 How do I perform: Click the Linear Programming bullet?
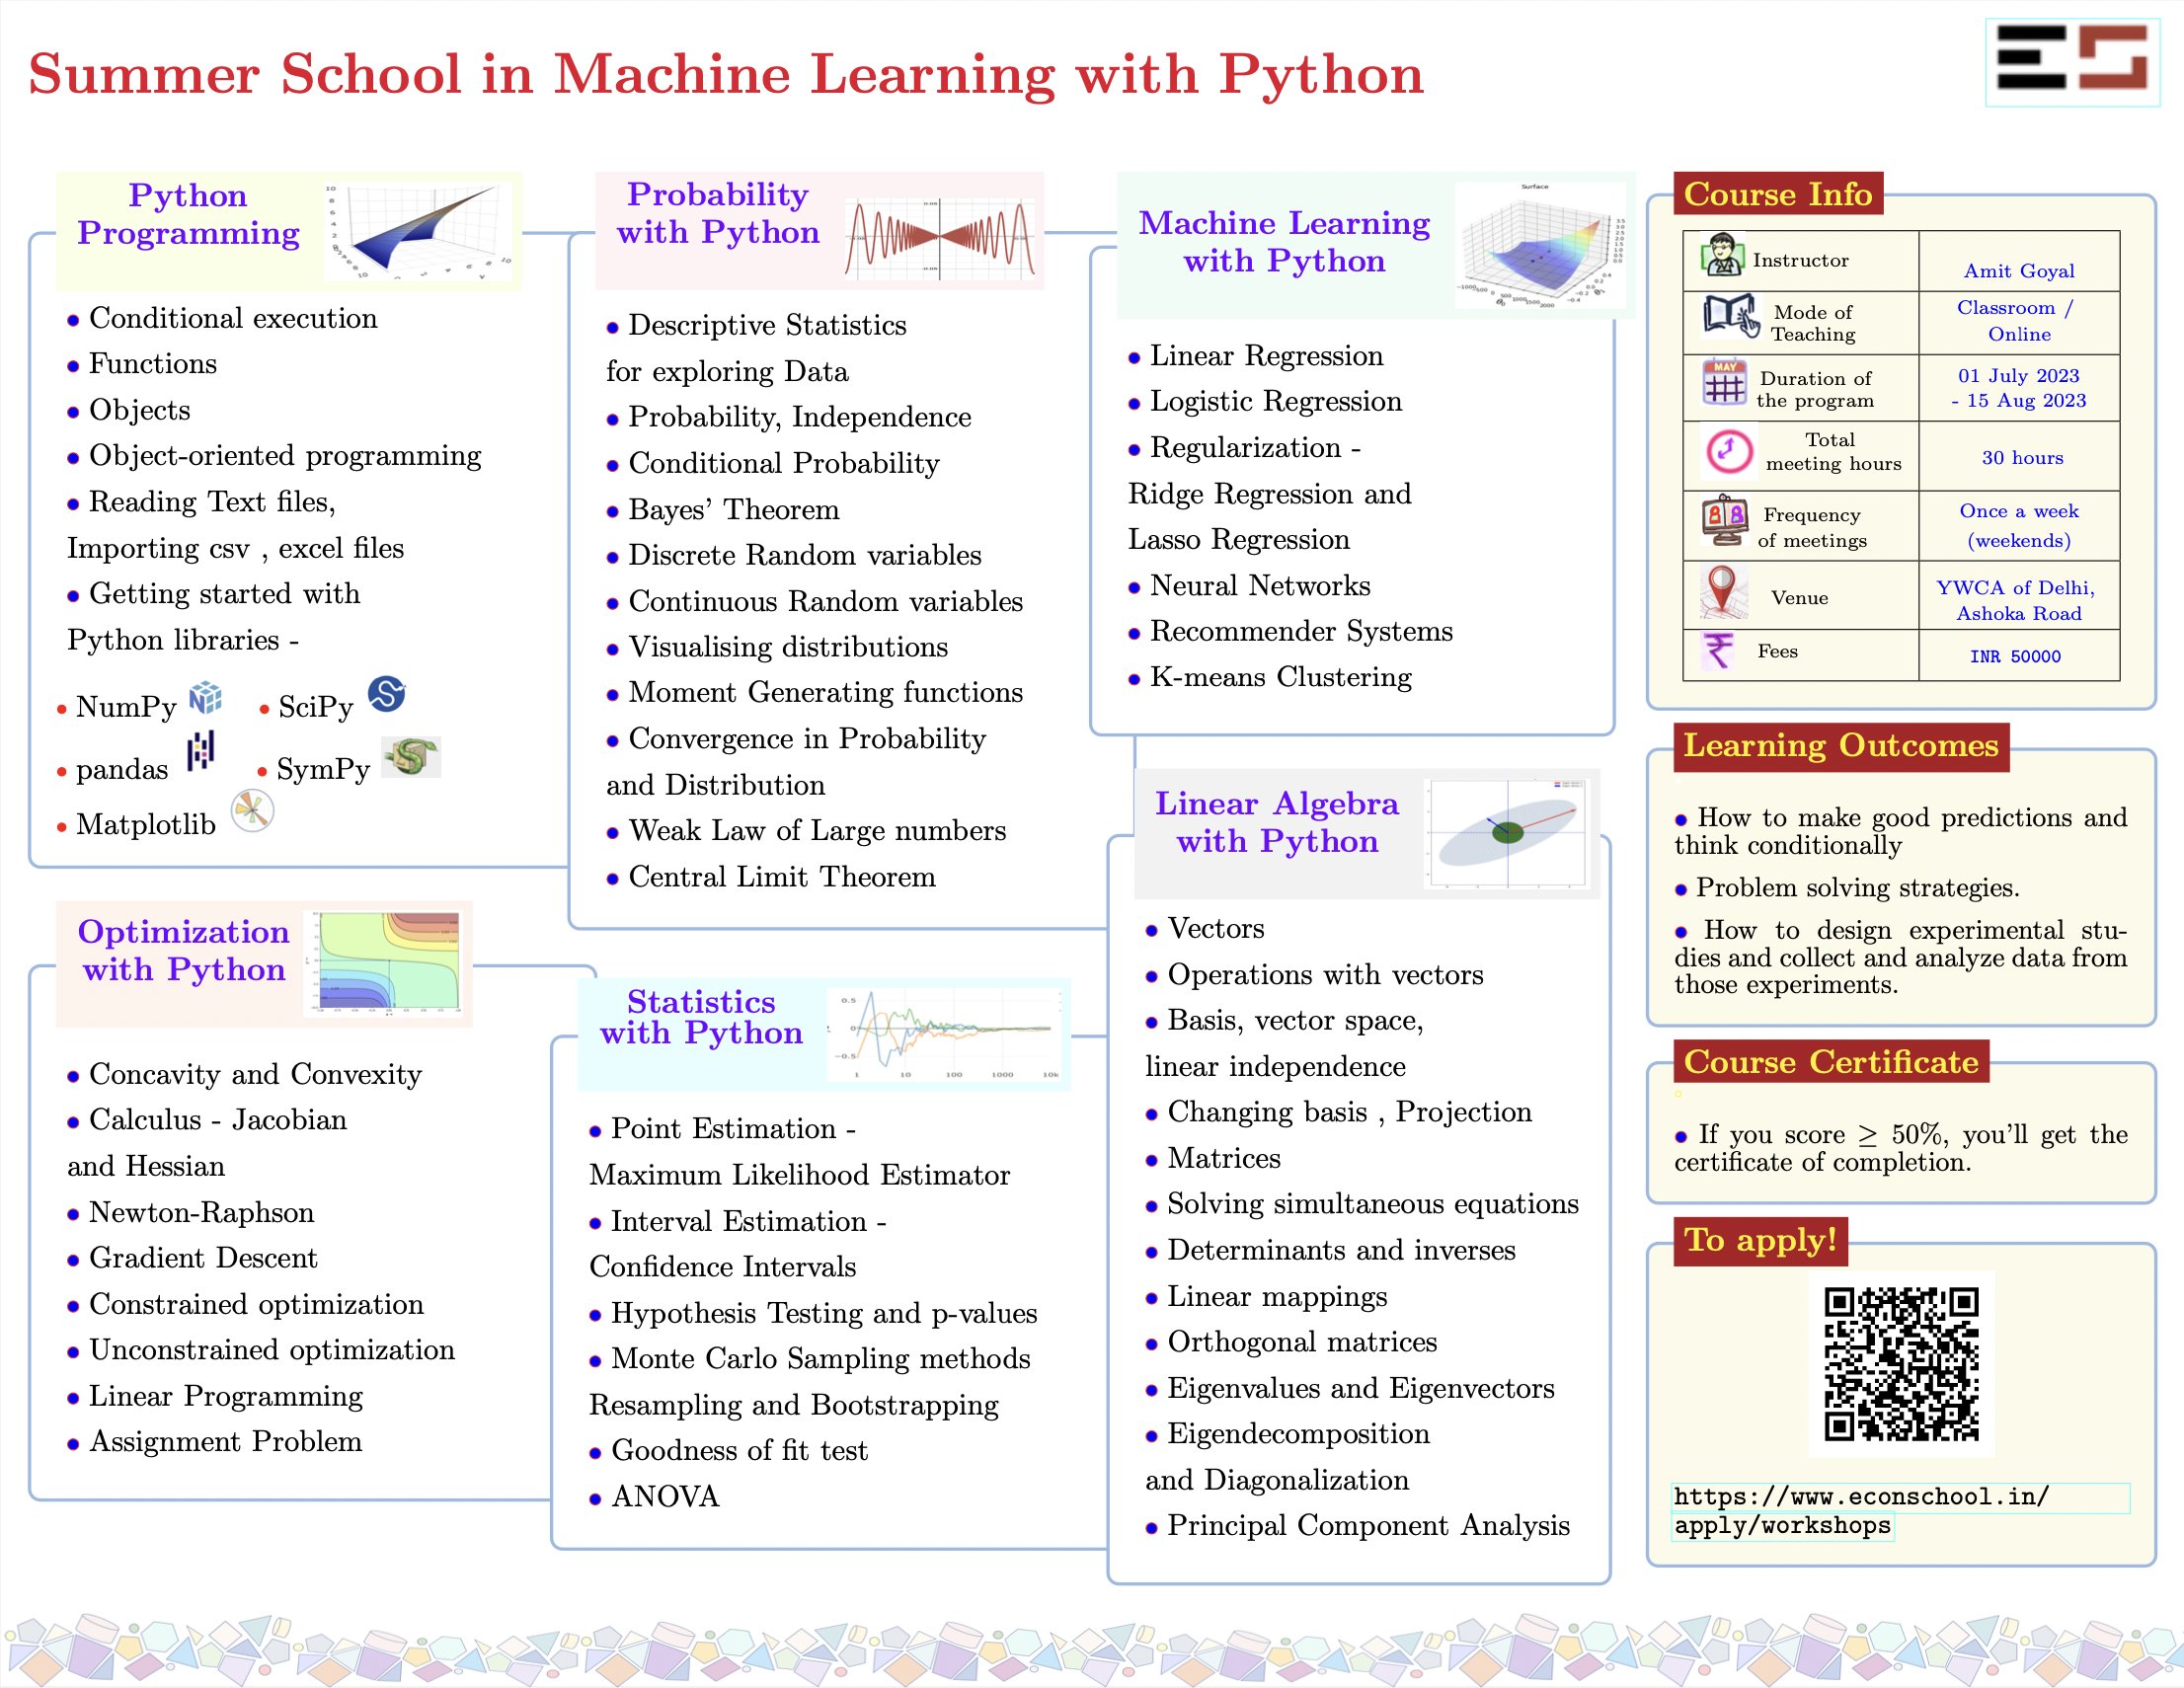click(215, 1396)
